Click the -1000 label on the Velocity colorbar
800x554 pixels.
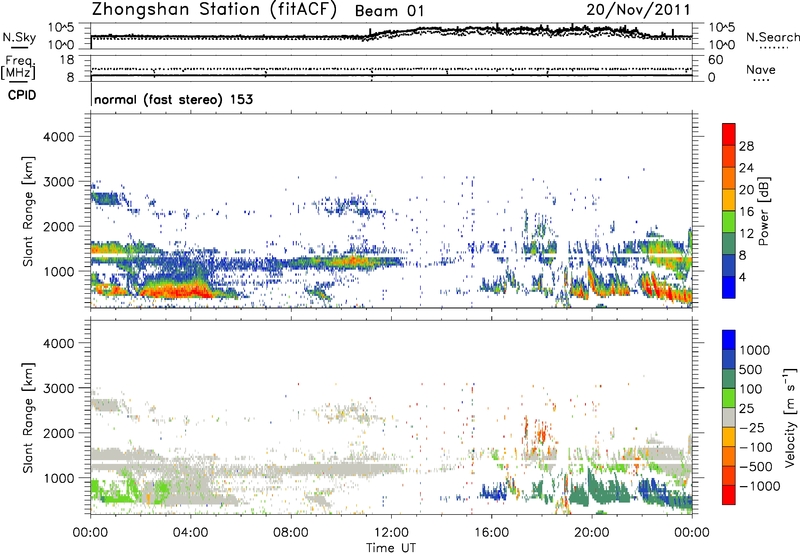pyautogui.click(x=759, y=486)
